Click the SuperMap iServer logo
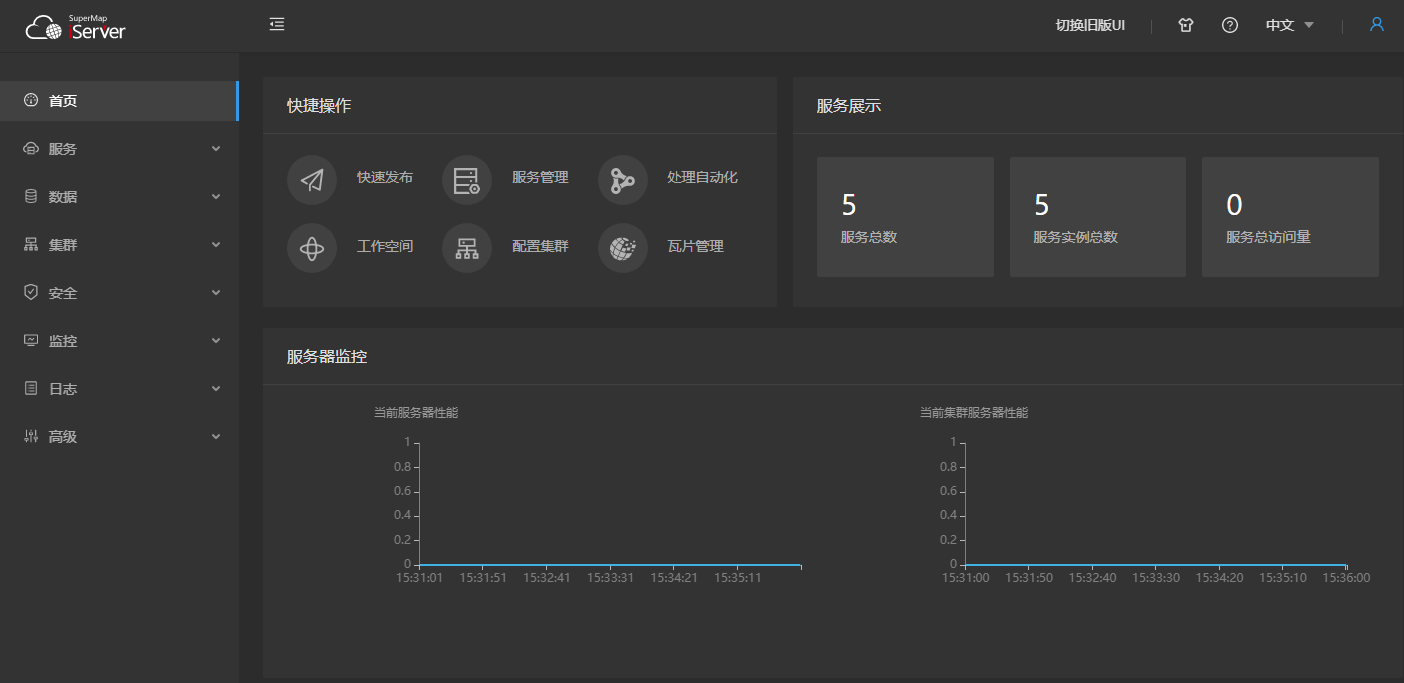1404x683 pixels. (x=75, y=28)
